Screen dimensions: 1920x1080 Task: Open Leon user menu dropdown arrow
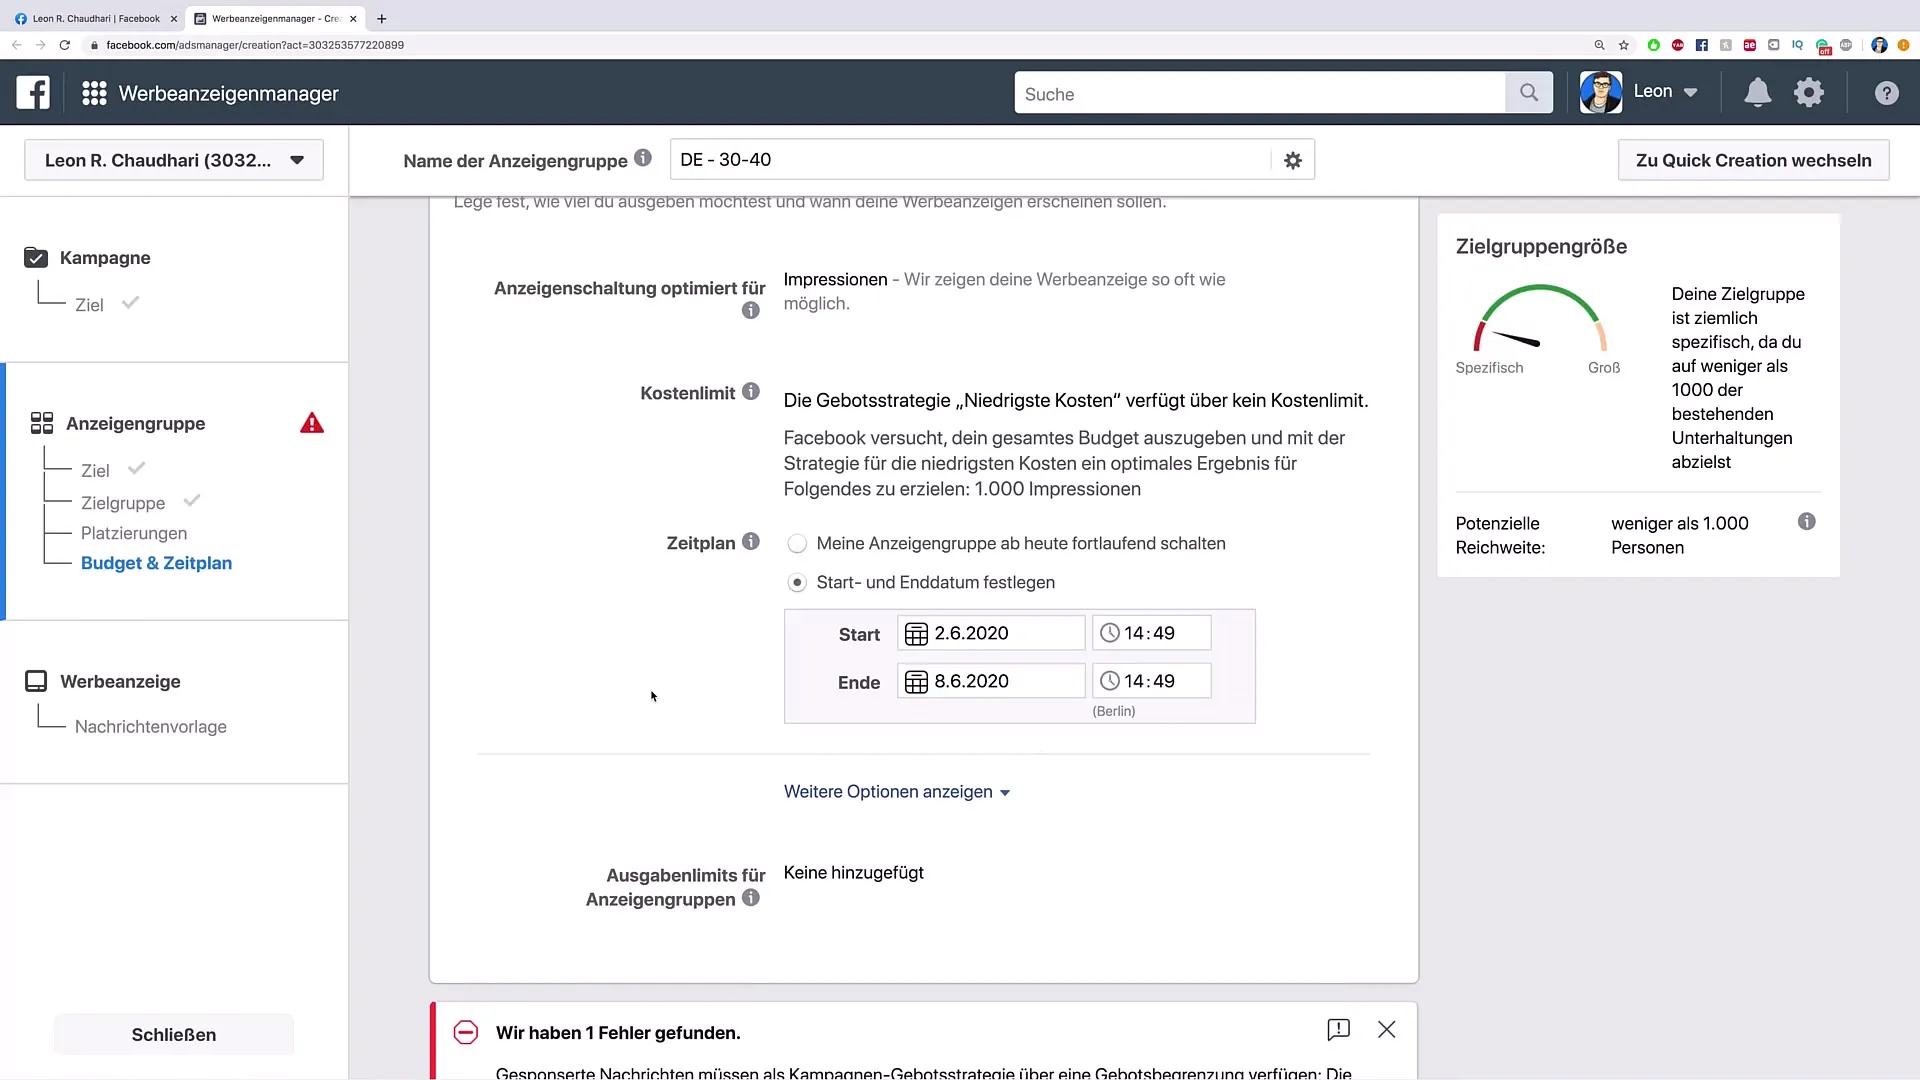point(1691,92)
